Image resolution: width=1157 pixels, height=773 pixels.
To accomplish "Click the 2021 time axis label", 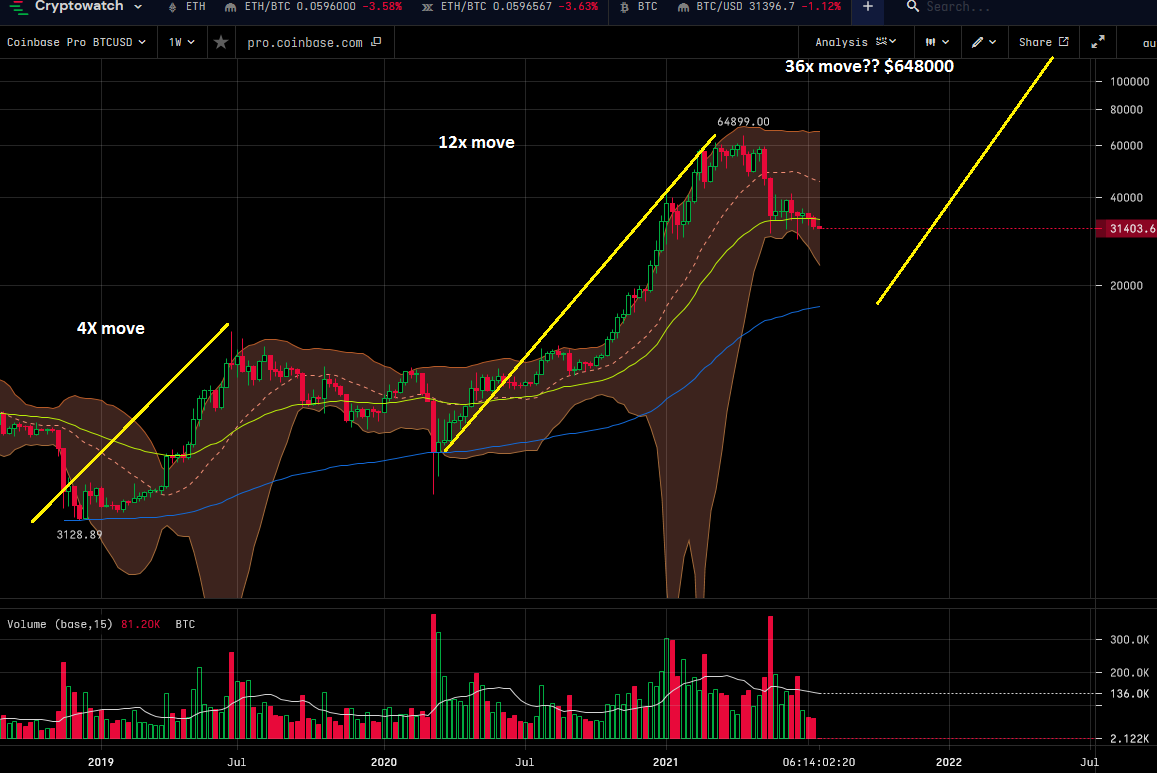I will 666,762.
